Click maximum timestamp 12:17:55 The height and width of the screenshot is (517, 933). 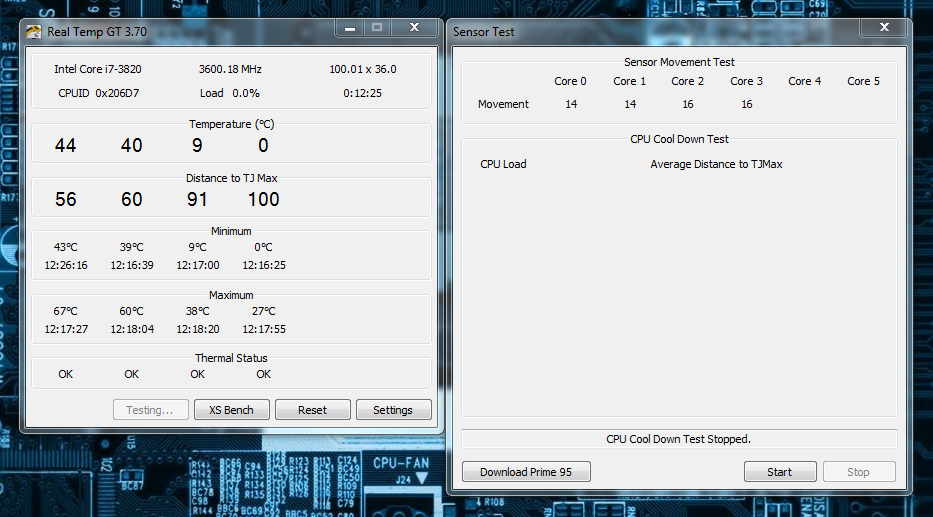point(264,329)
